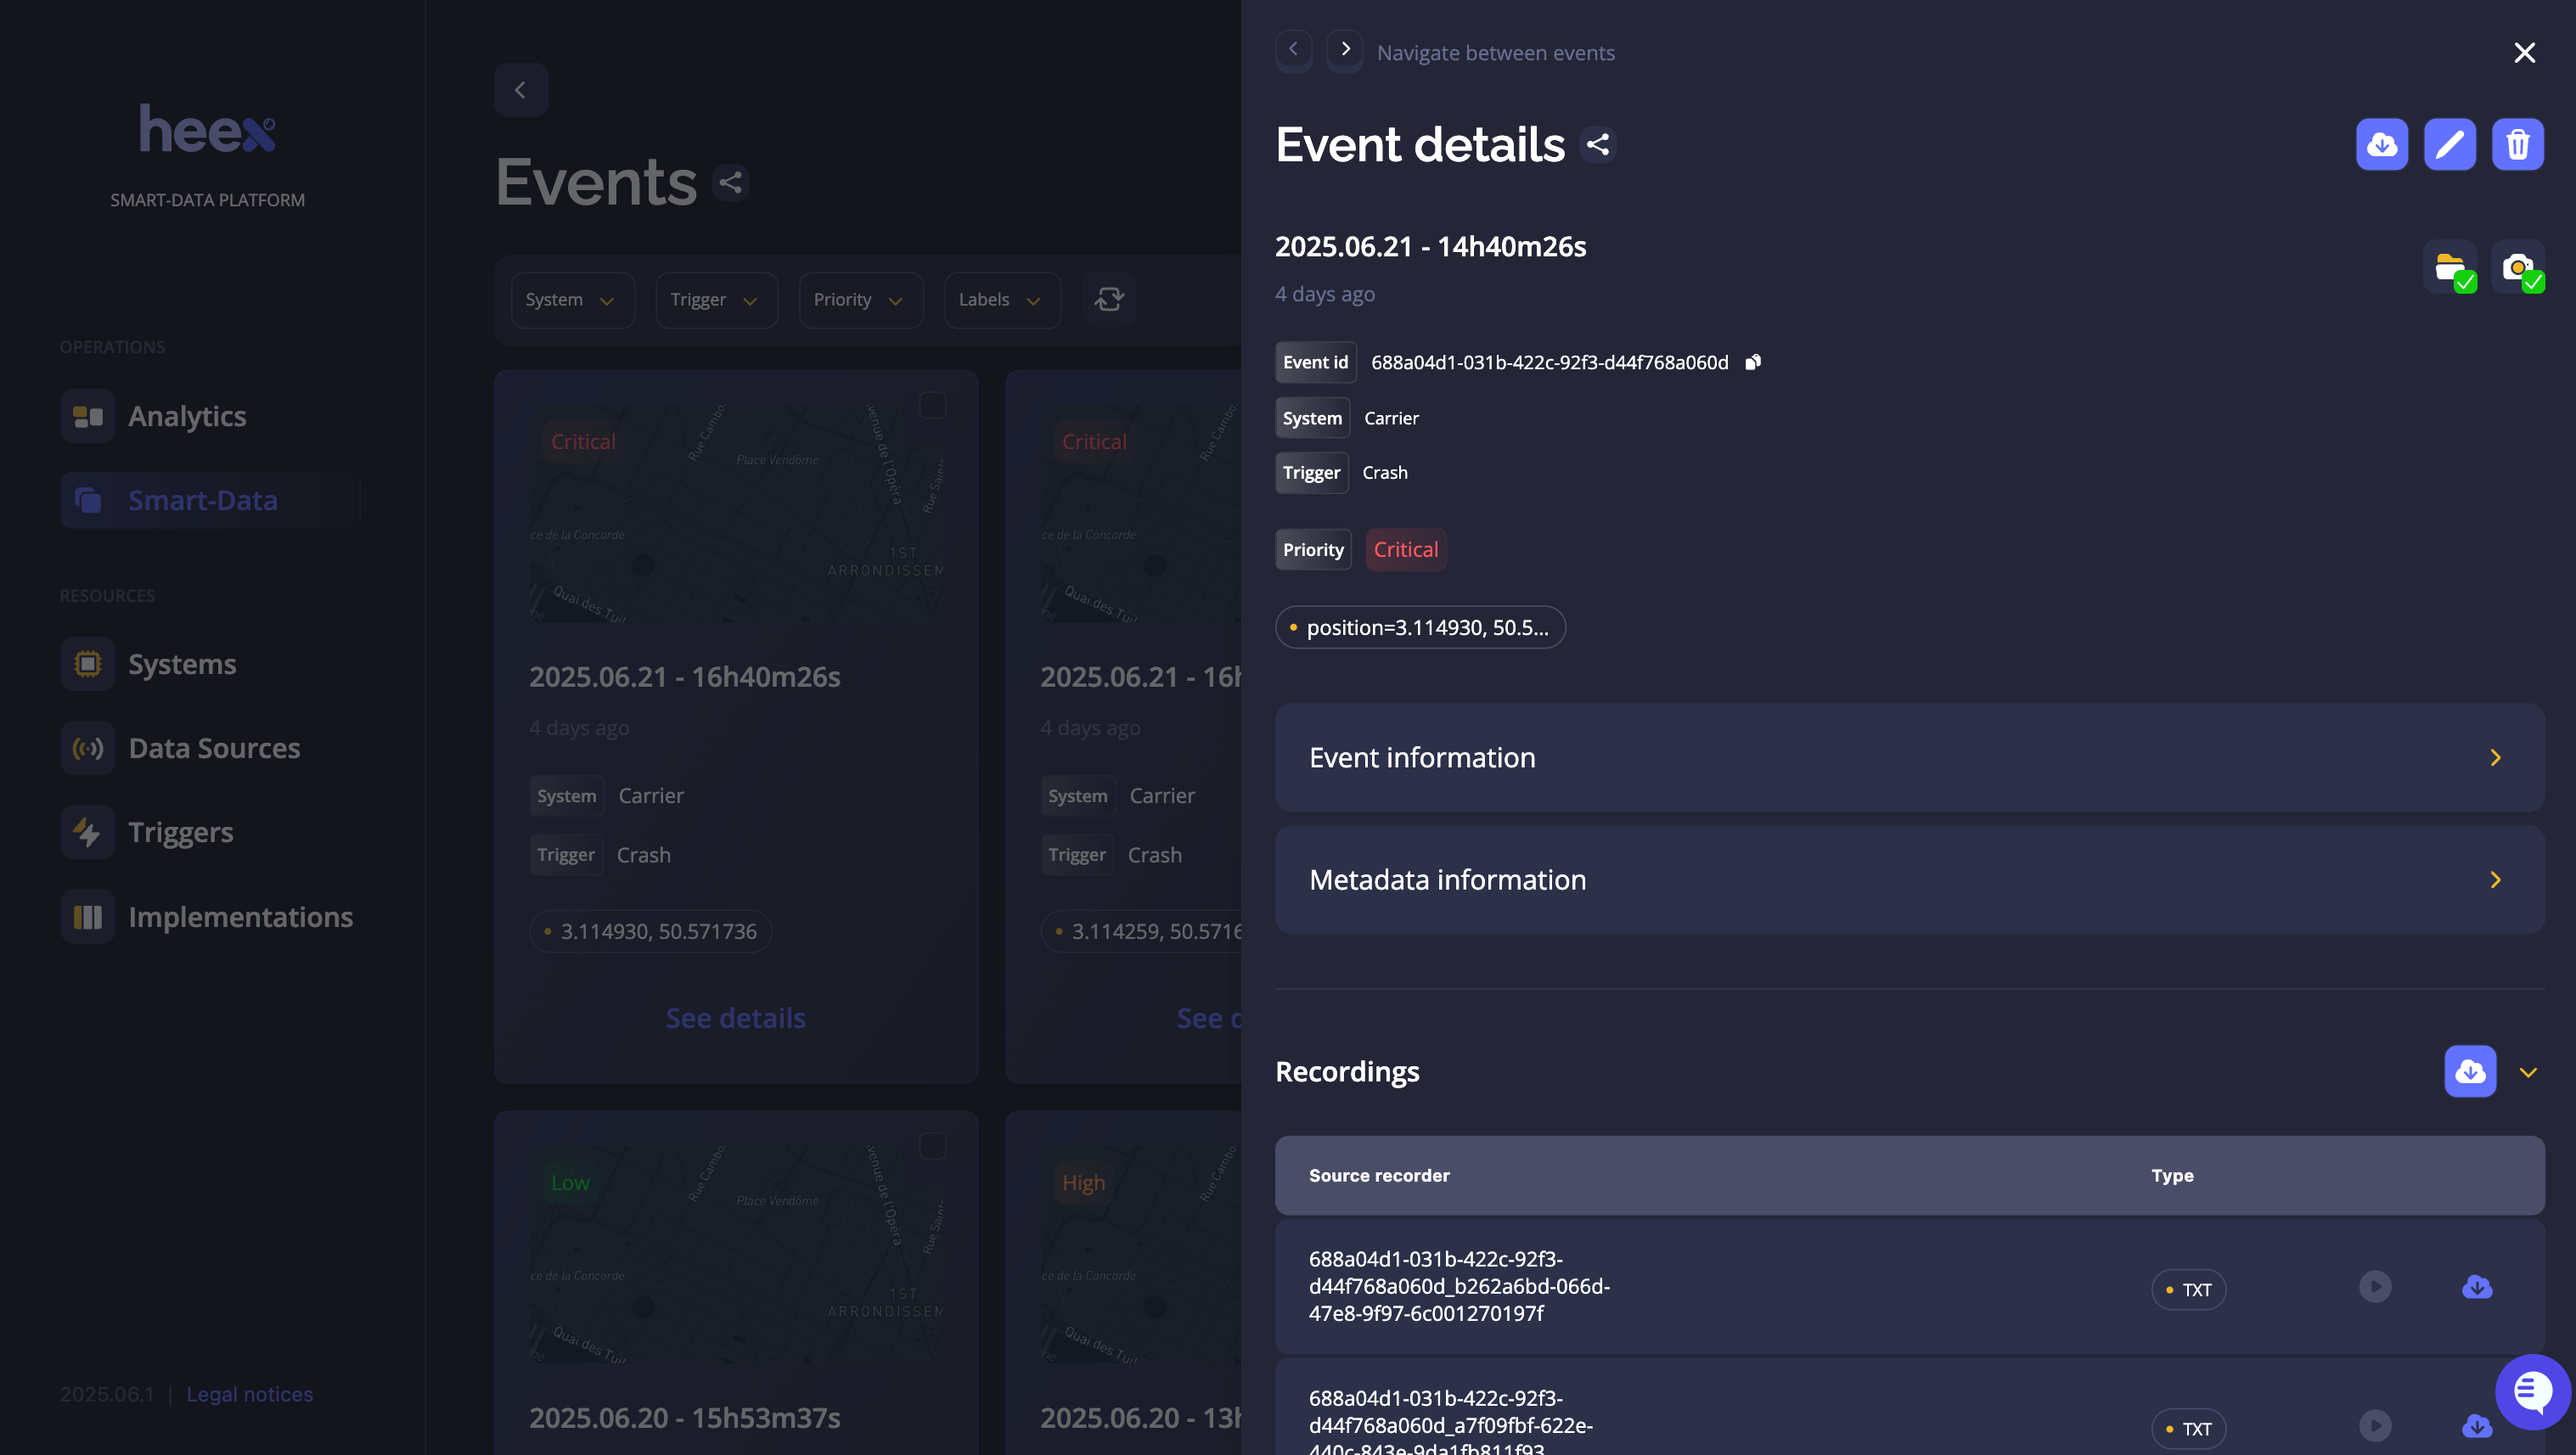
Task: Camera with green check status icon
Action: pos(2517,267)
